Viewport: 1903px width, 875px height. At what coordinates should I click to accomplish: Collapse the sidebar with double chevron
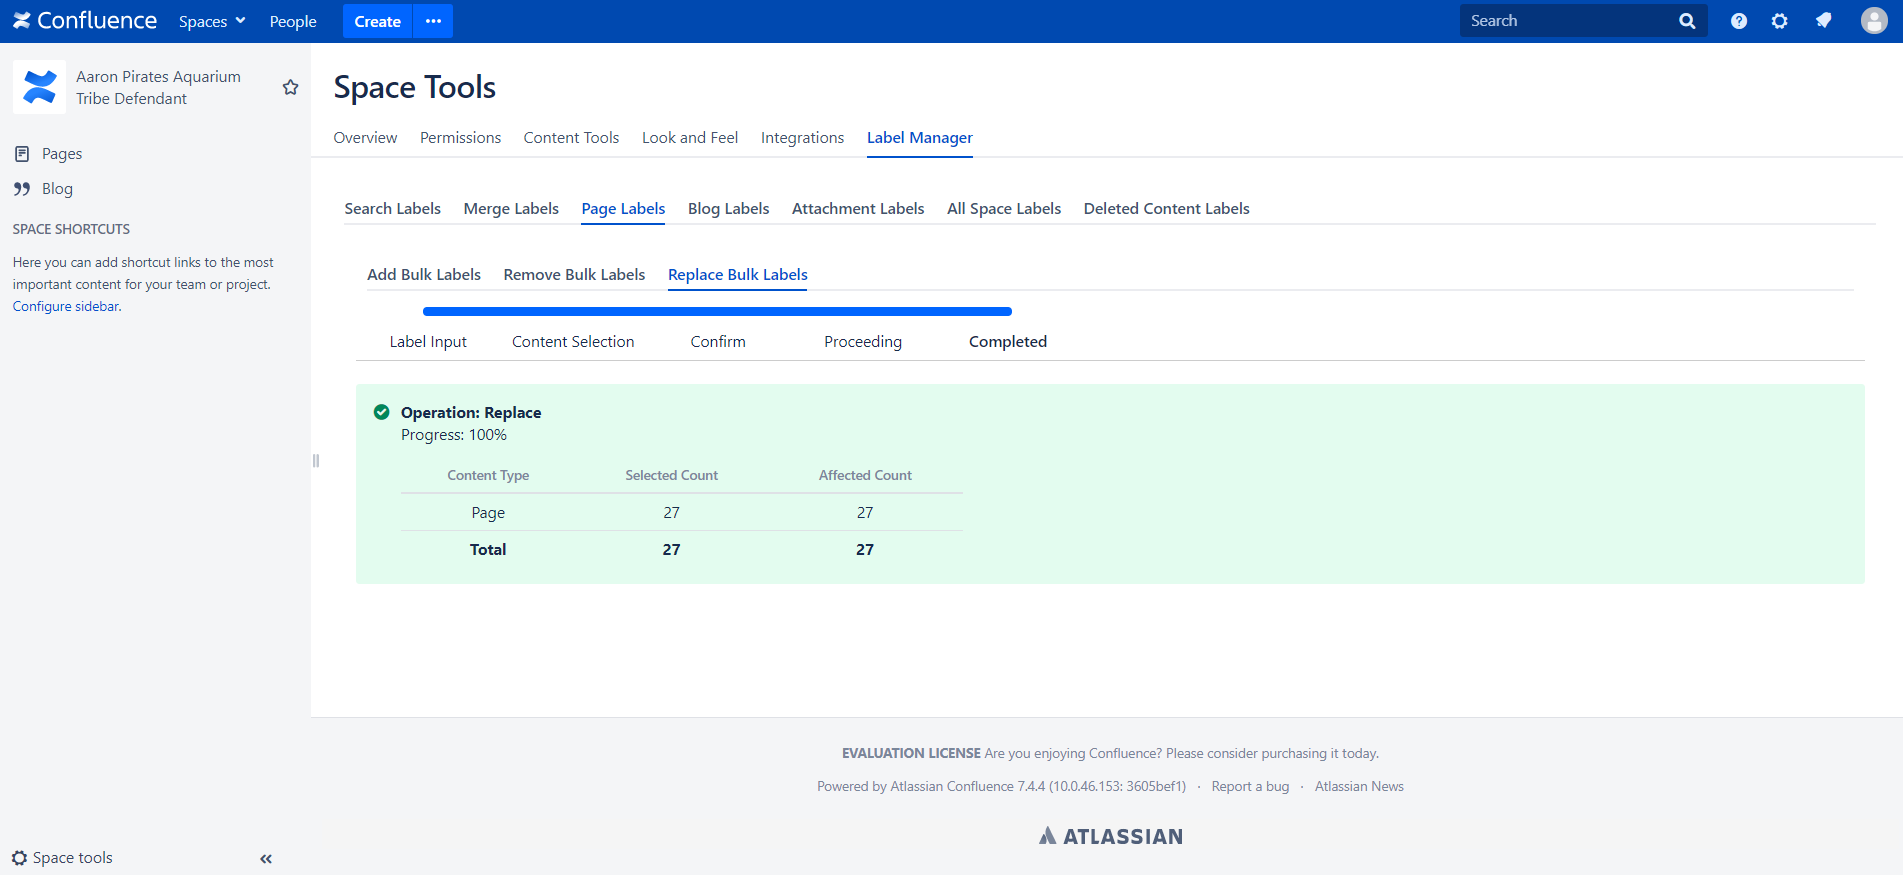pos(266,858)
